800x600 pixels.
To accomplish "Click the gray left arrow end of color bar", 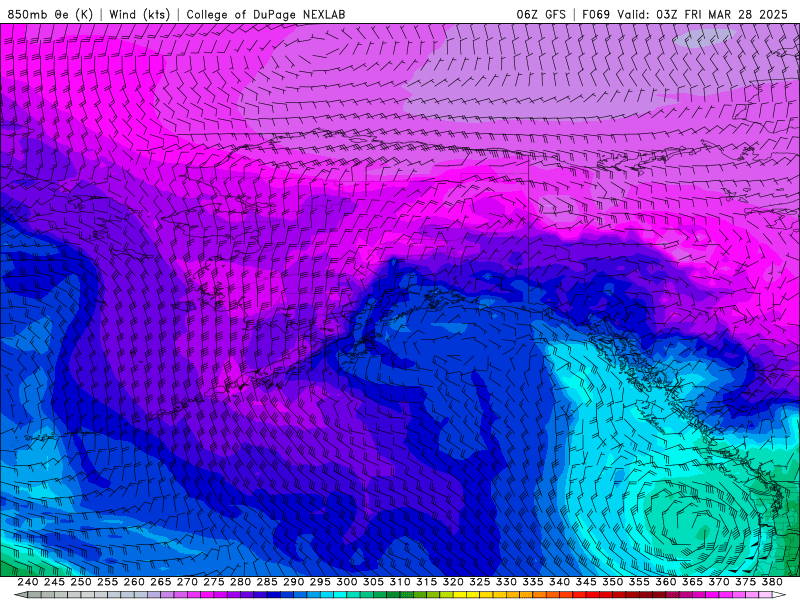I will 21,595.
